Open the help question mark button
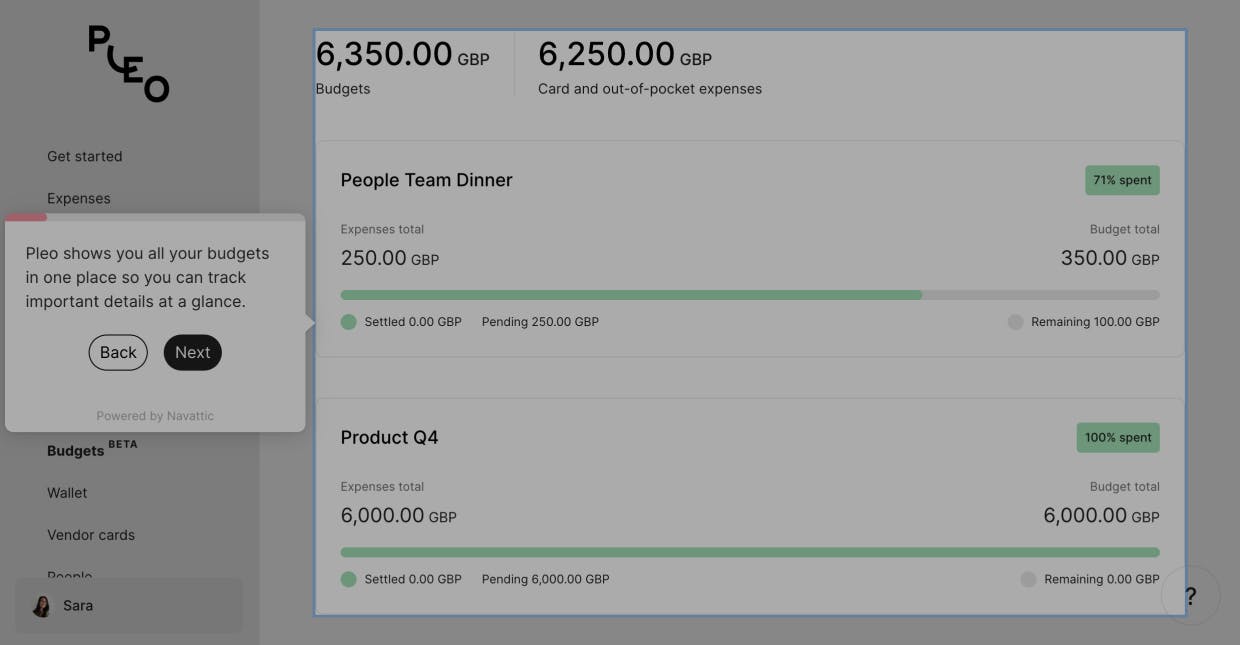Image resolution: width=1240 pixels, height=645 pixels. click(1190, 596)
